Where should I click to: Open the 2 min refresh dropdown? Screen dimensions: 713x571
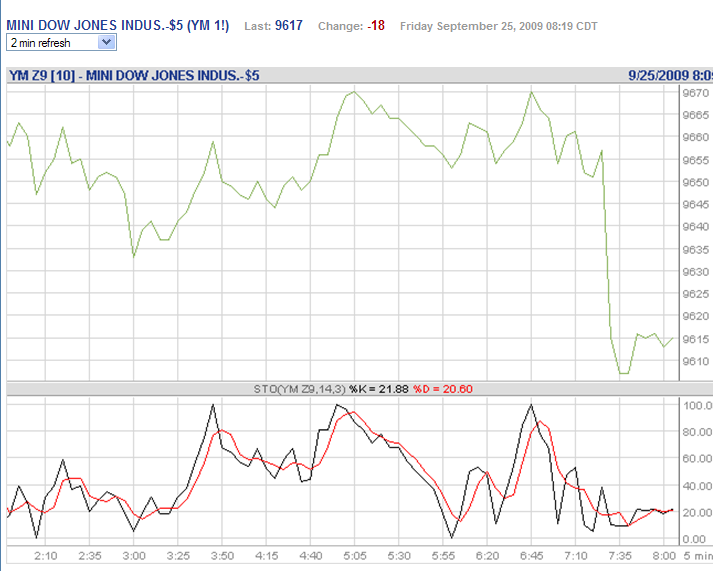click(x=61, y=43)
